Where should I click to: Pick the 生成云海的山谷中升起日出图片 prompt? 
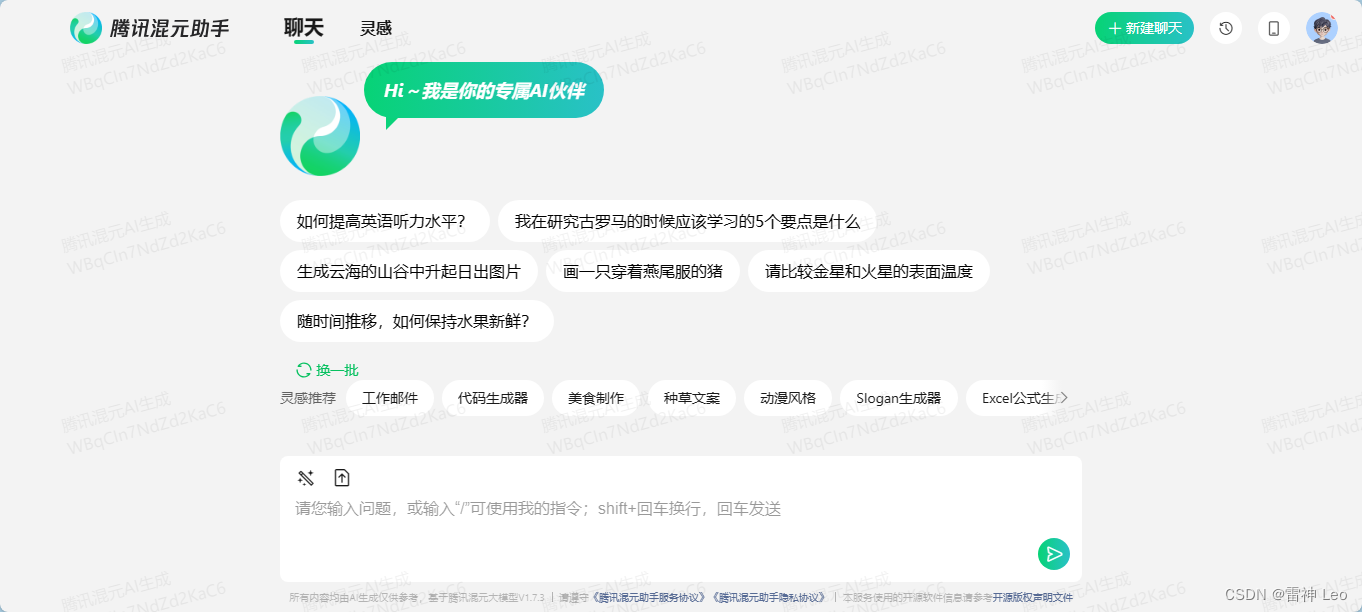pyautogui.click(x=409, y=271)
